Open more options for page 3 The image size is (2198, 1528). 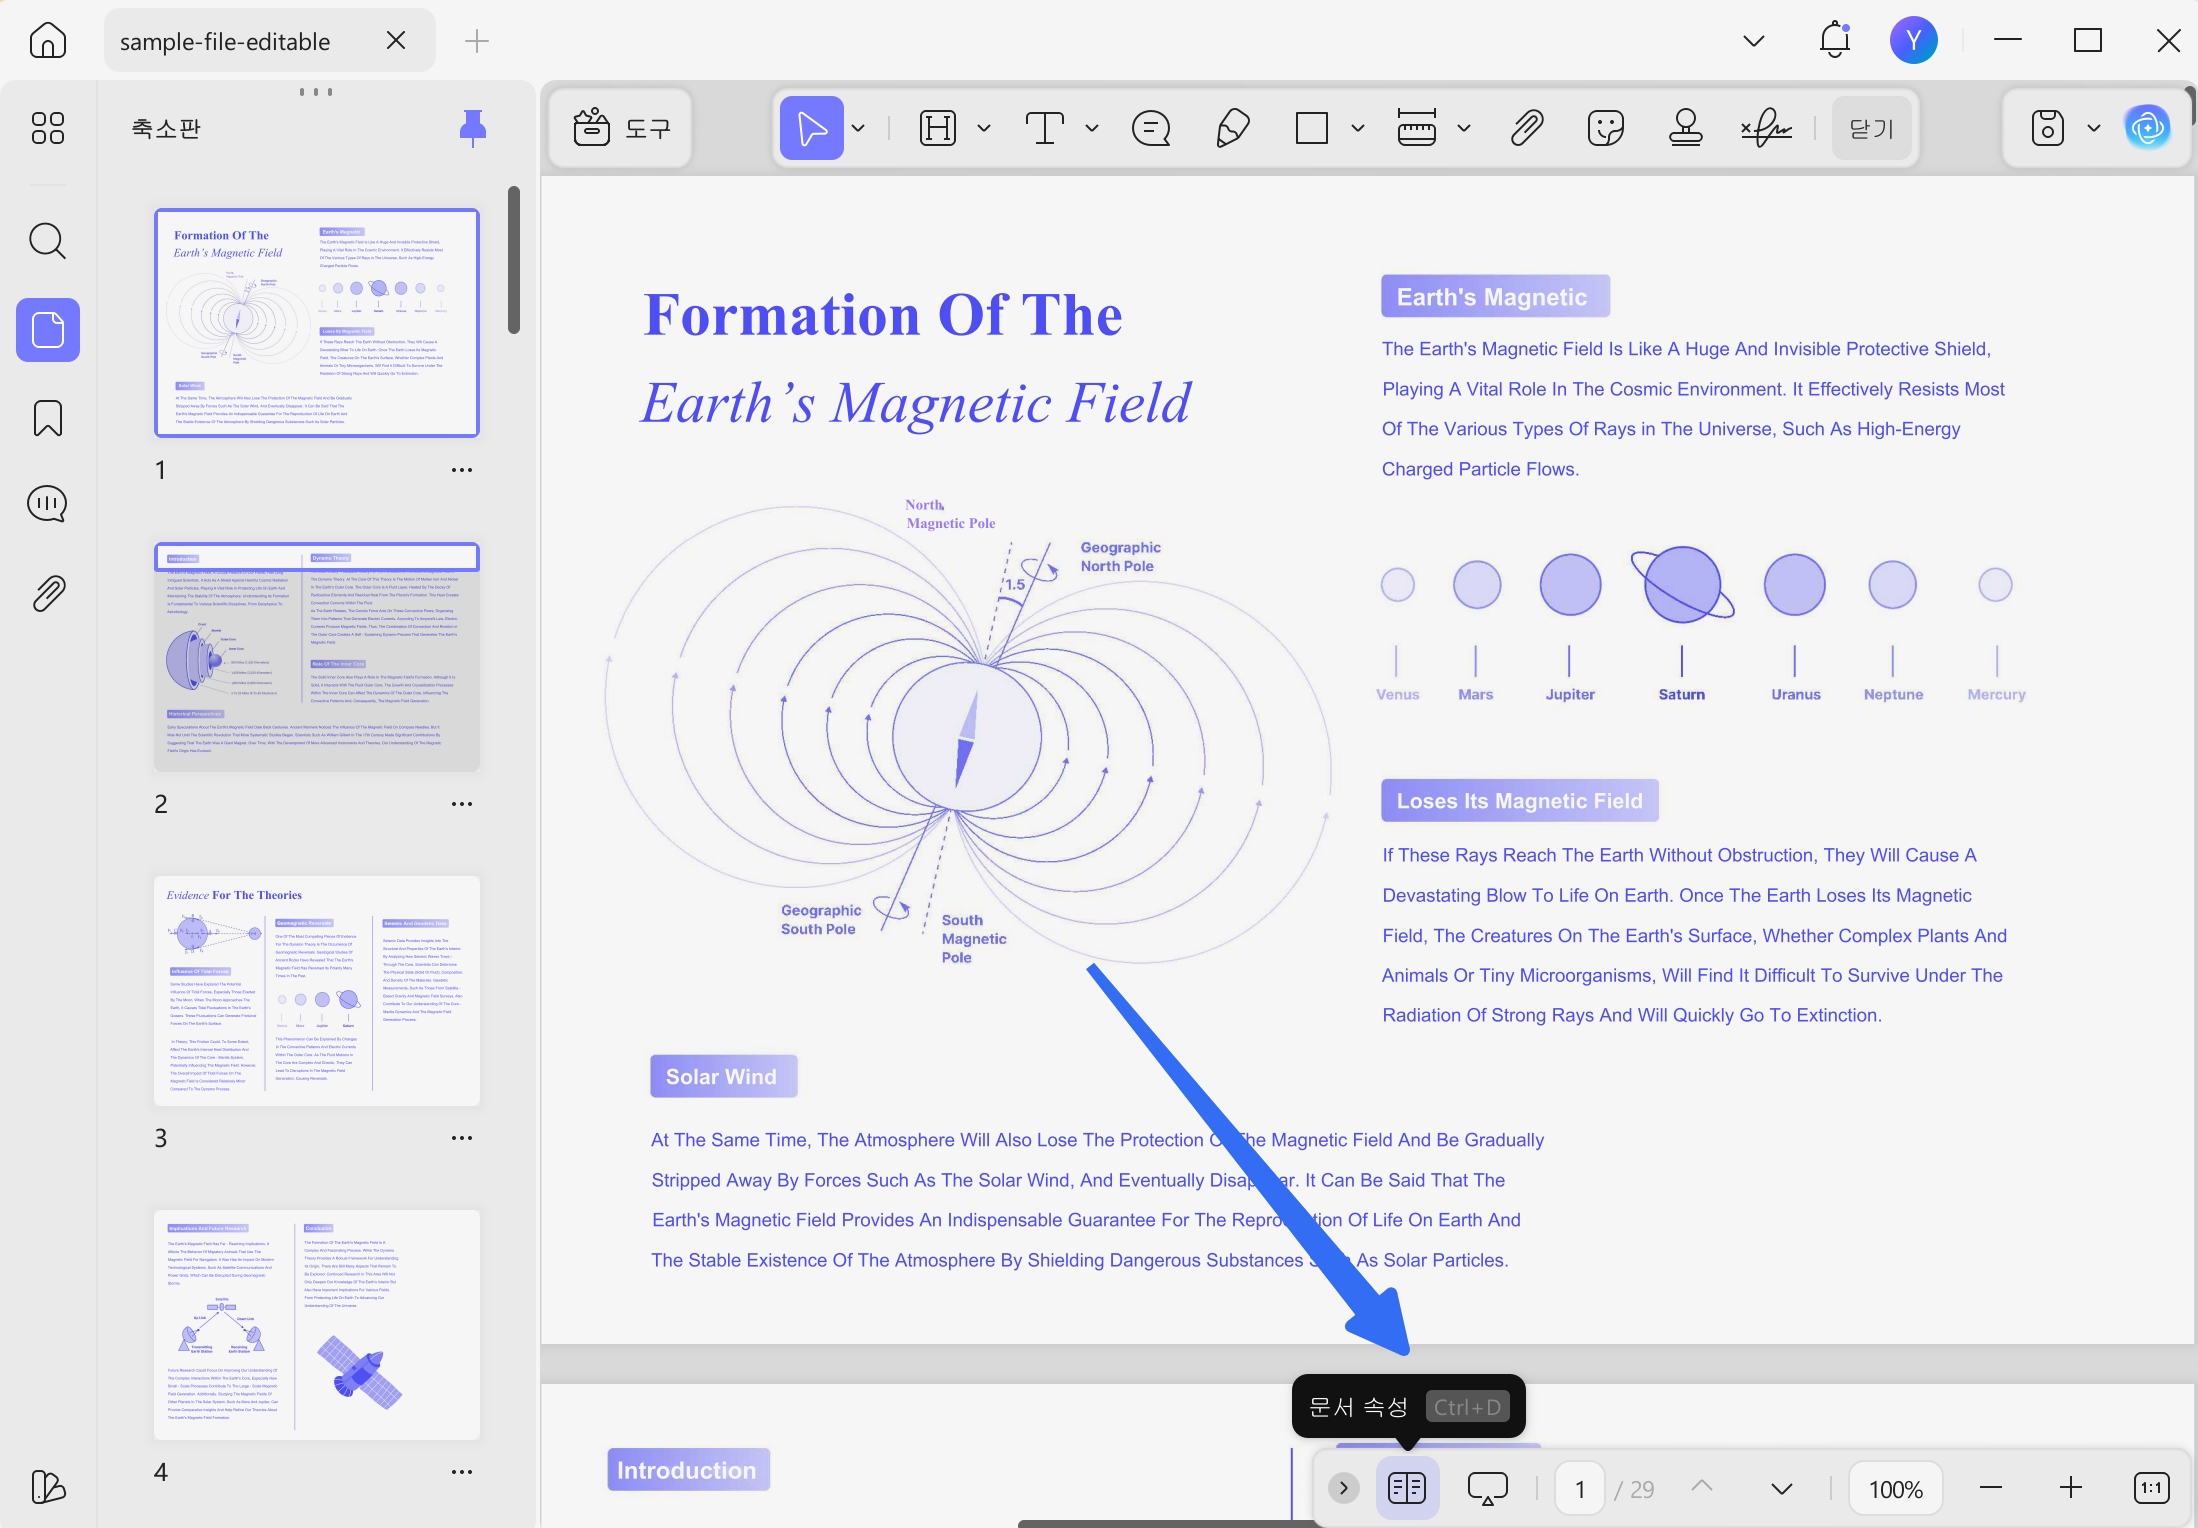click(x=462, y=1138)
